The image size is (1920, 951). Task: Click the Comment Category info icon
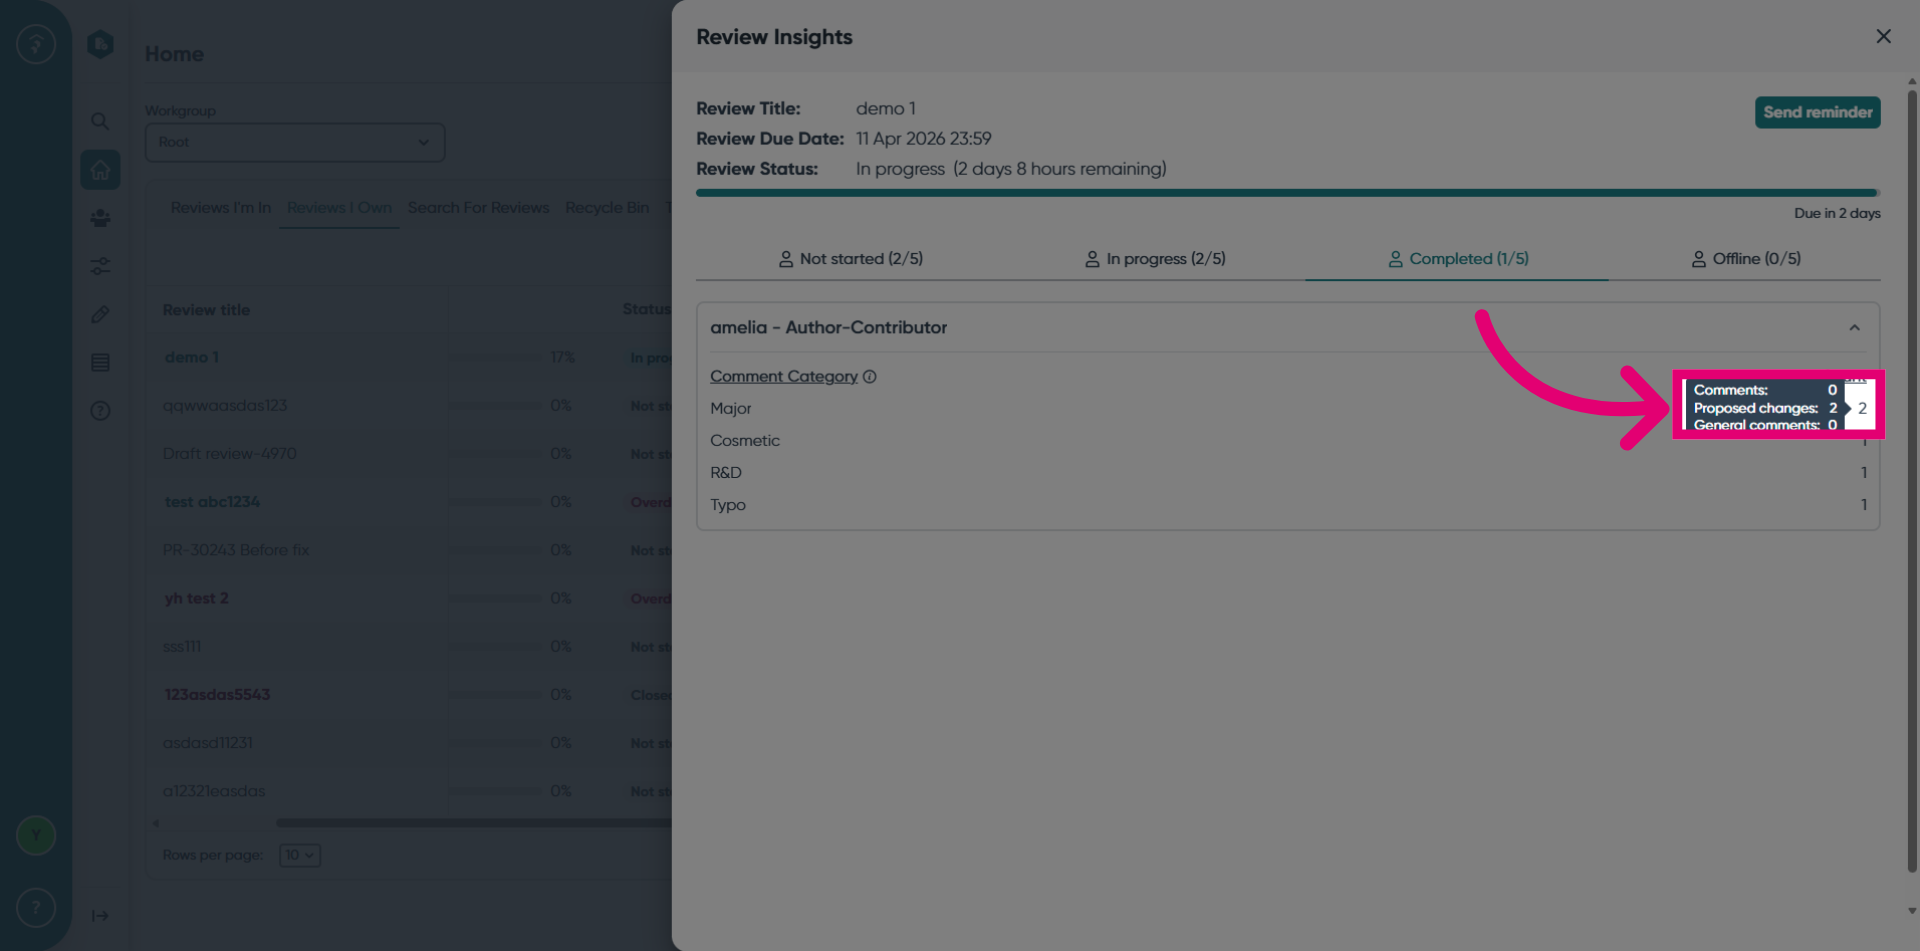click(870, 377)
